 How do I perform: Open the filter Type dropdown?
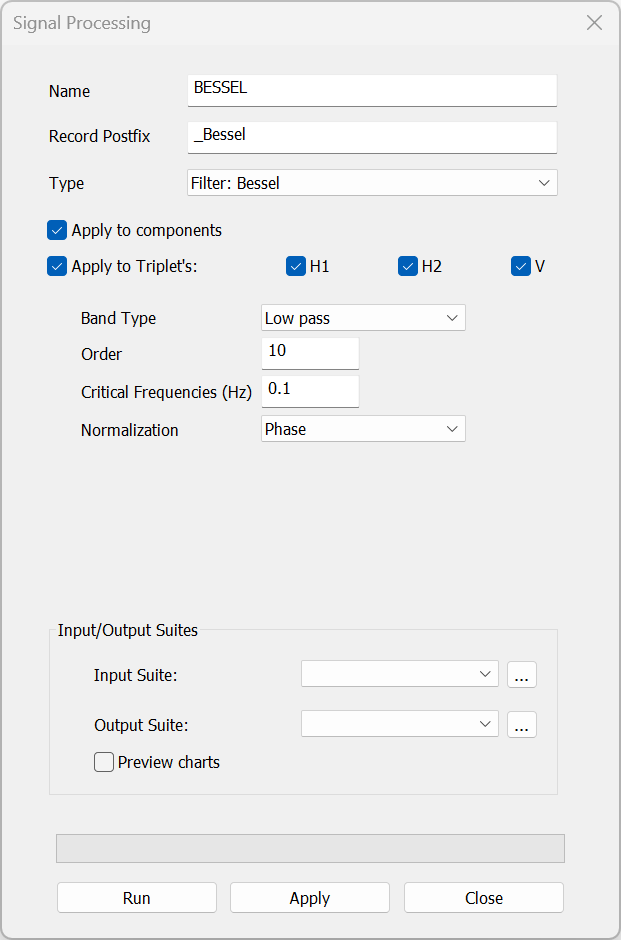(372, 183)
